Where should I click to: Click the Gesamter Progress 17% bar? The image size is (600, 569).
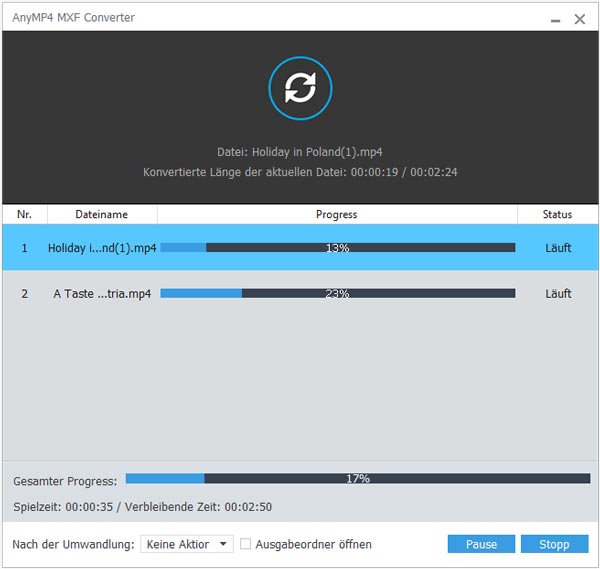[358, 478]
